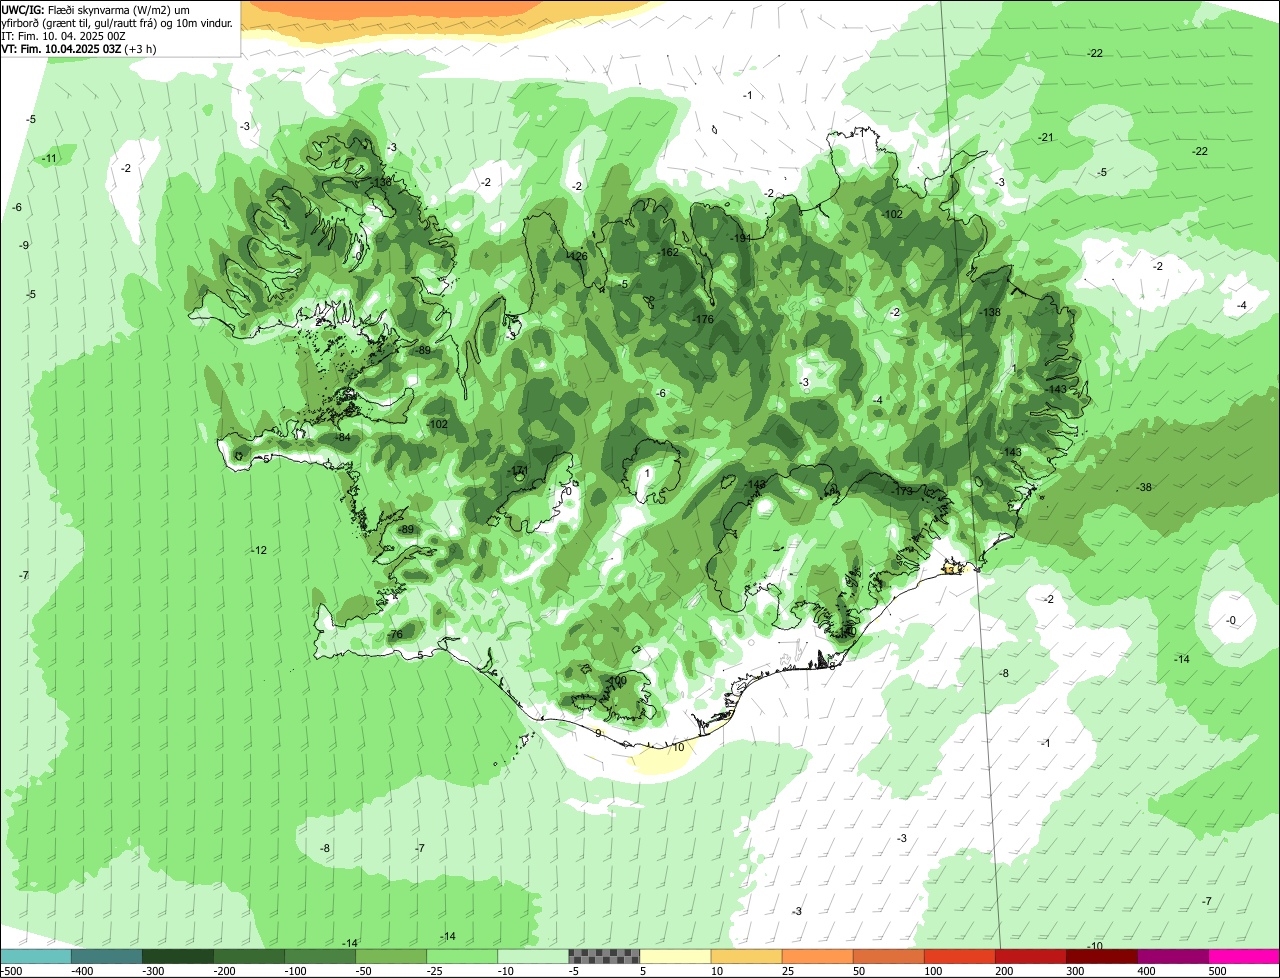
Task: Click the light teal legend swatch at -500
Action: [x=35, y=957]
